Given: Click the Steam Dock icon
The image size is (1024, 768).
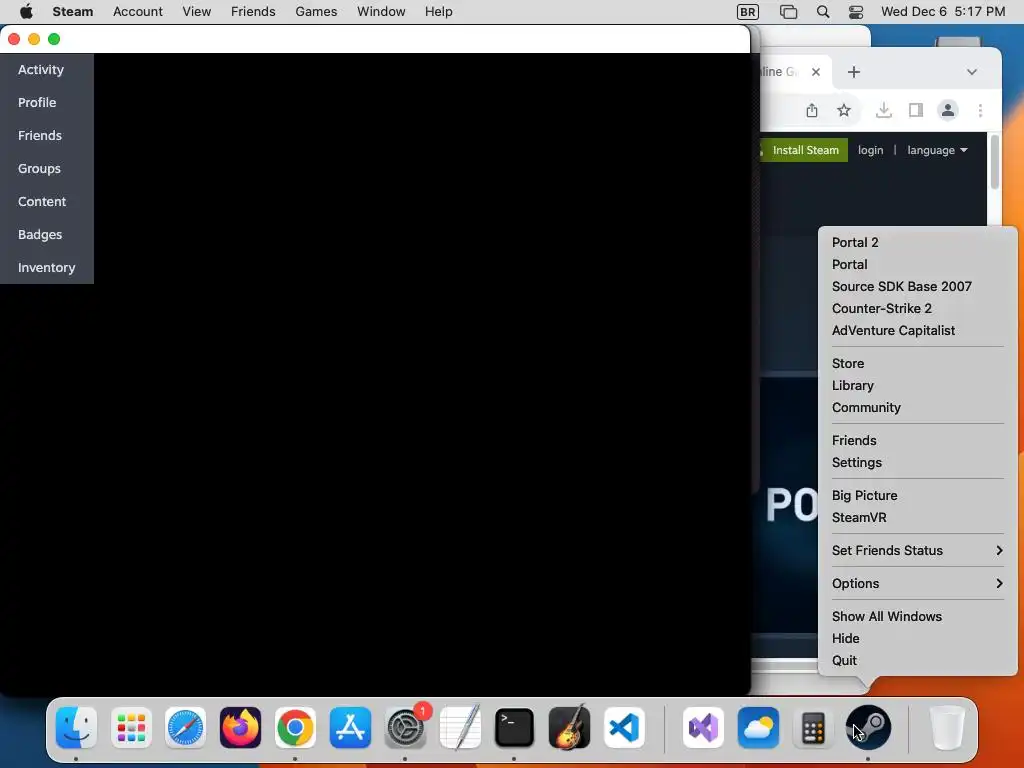Looking at the screenshot, I should [868, 727].
